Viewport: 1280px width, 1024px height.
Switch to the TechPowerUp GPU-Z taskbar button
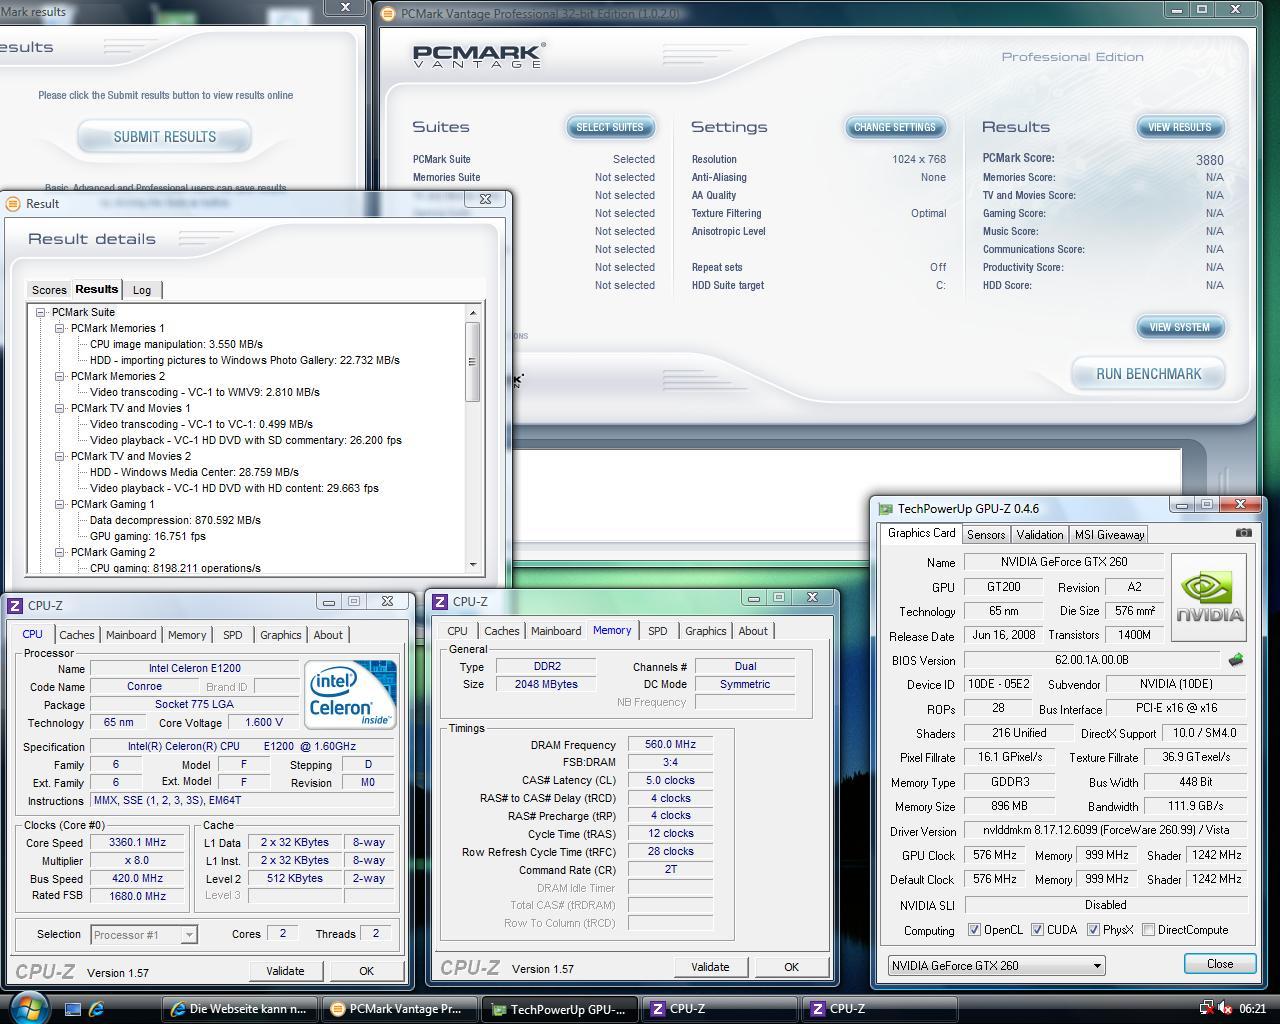click(559, 1009)
